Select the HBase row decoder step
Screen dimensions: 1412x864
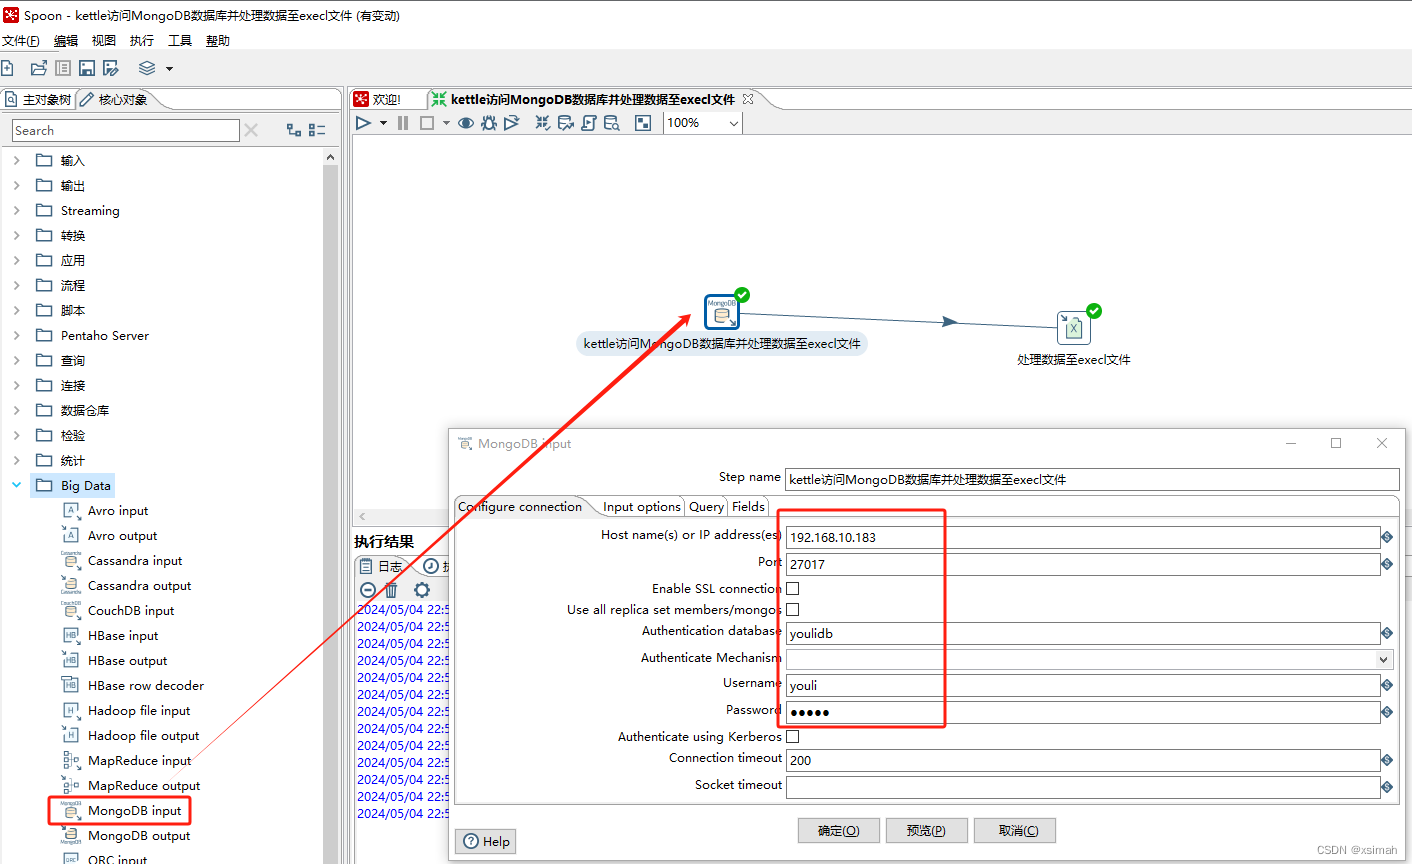[146, 685]
